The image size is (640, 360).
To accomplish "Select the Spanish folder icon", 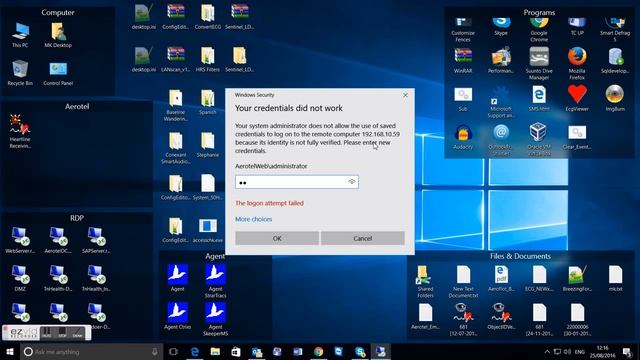I will (x=208, y=102).
